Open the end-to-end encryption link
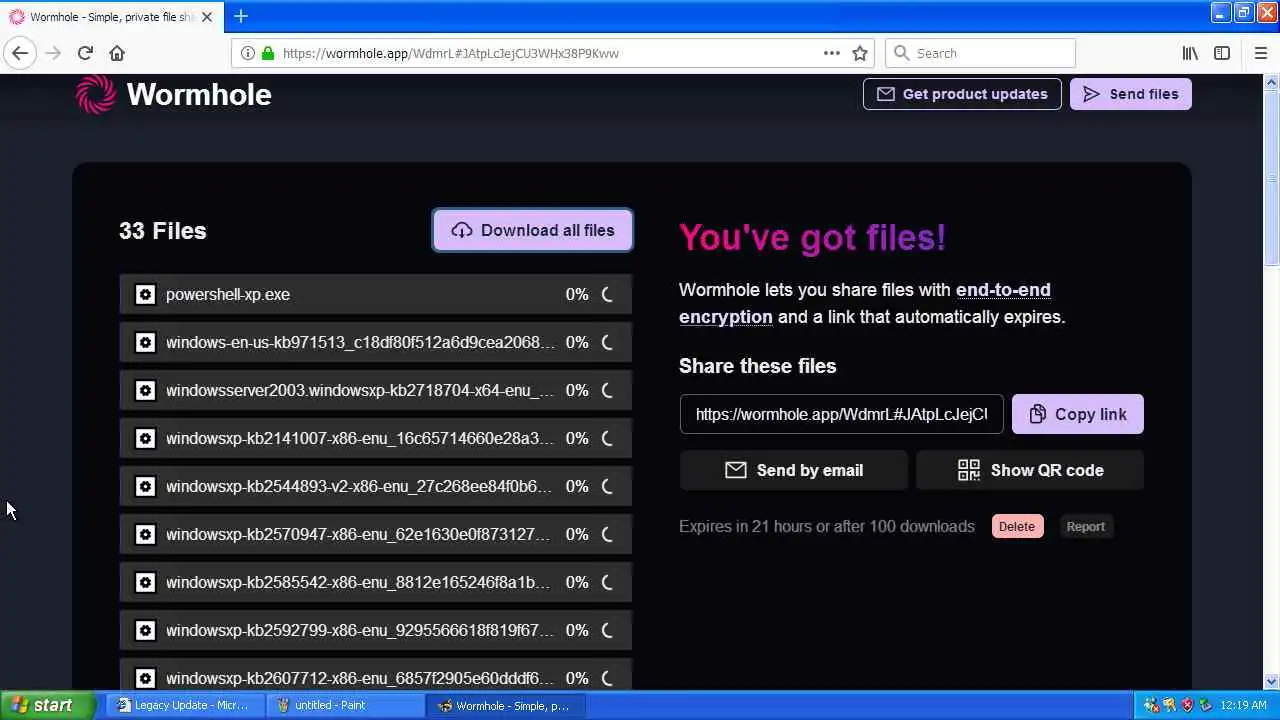The width and height of the screenshot is (1280, 720). tap(864, 303)
